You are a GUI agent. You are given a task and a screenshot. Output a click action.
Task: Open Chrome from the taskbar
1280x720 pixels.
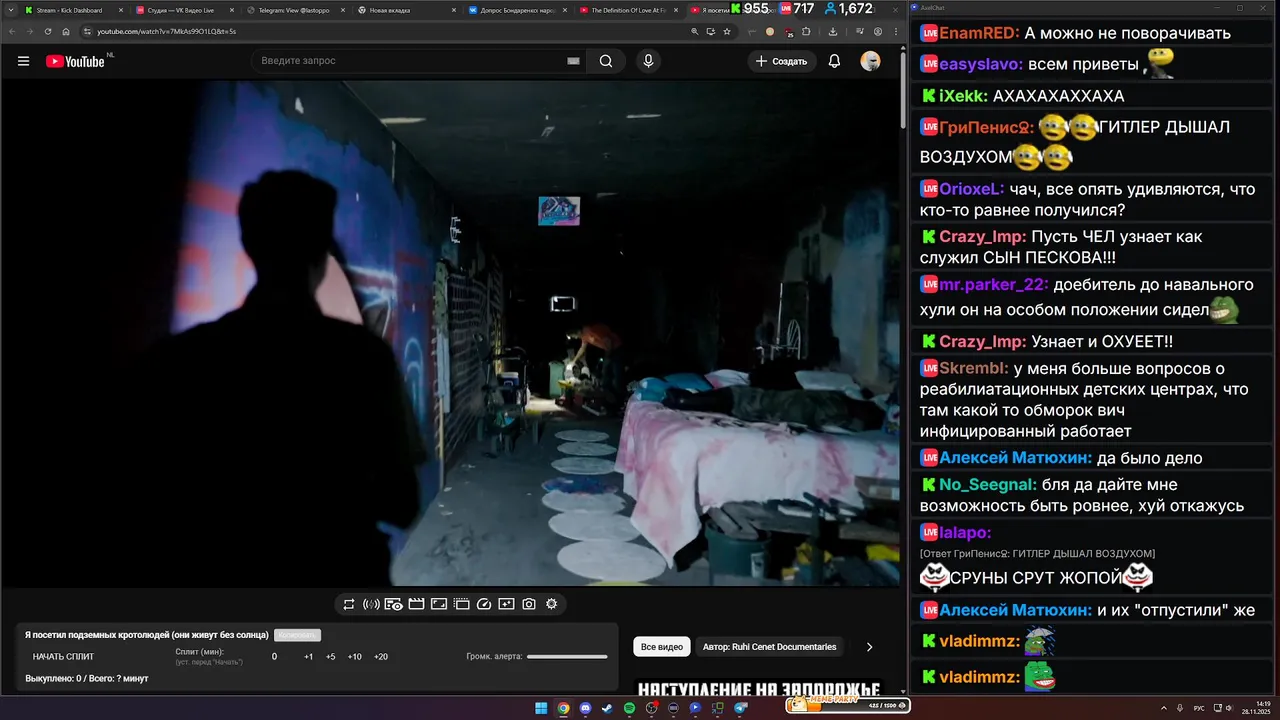click(x=563, y=708)
